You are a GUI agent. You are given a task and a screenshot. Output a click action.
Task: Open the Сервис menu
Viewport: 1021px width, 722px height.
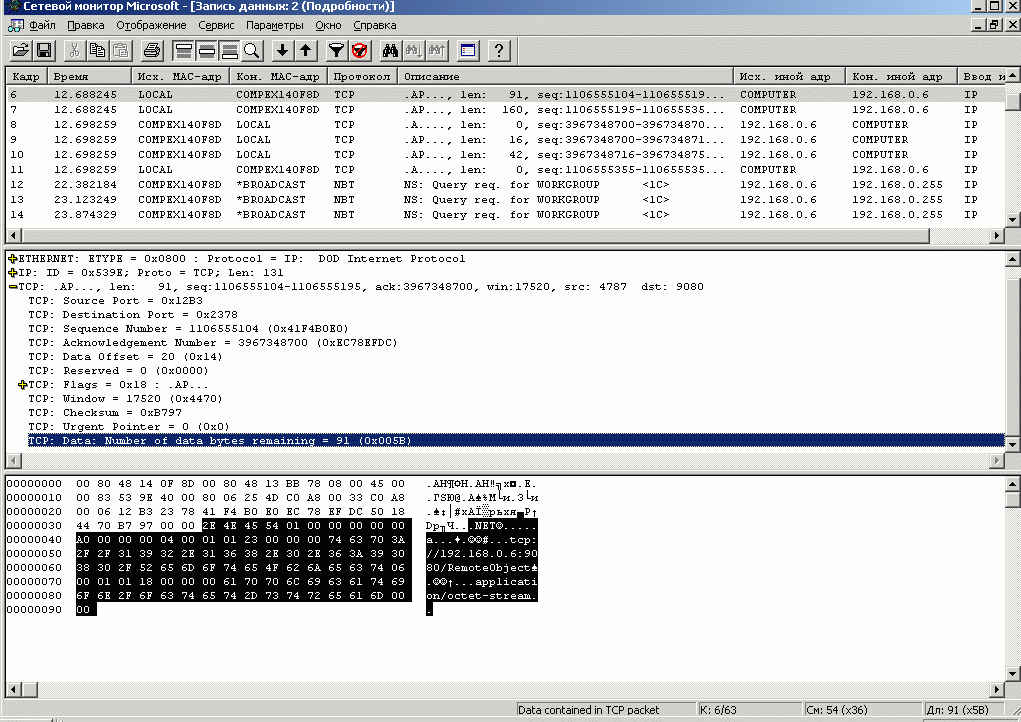[x=216, y=25]
